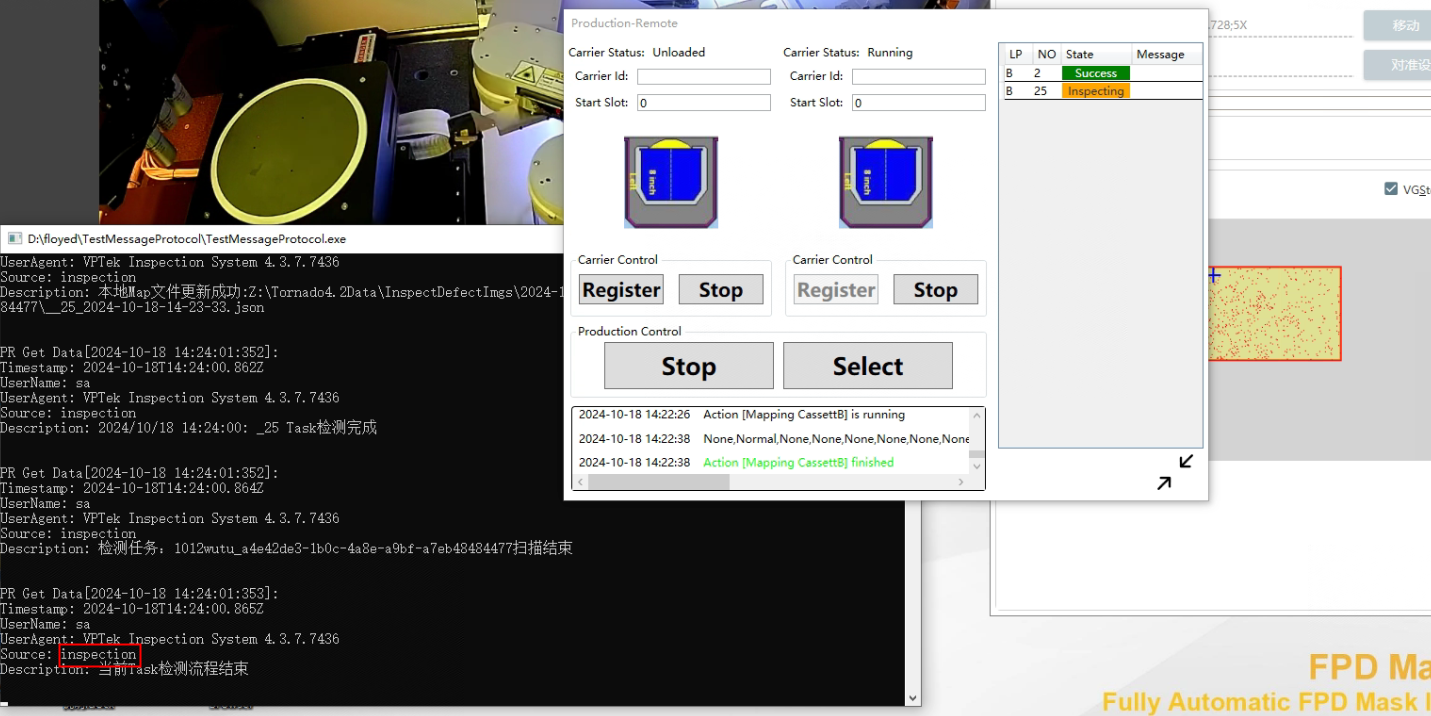Screen dimensions: 1431x716
Task: Toggle the VGS checkbox in the background window
Action: (1391, 189)
